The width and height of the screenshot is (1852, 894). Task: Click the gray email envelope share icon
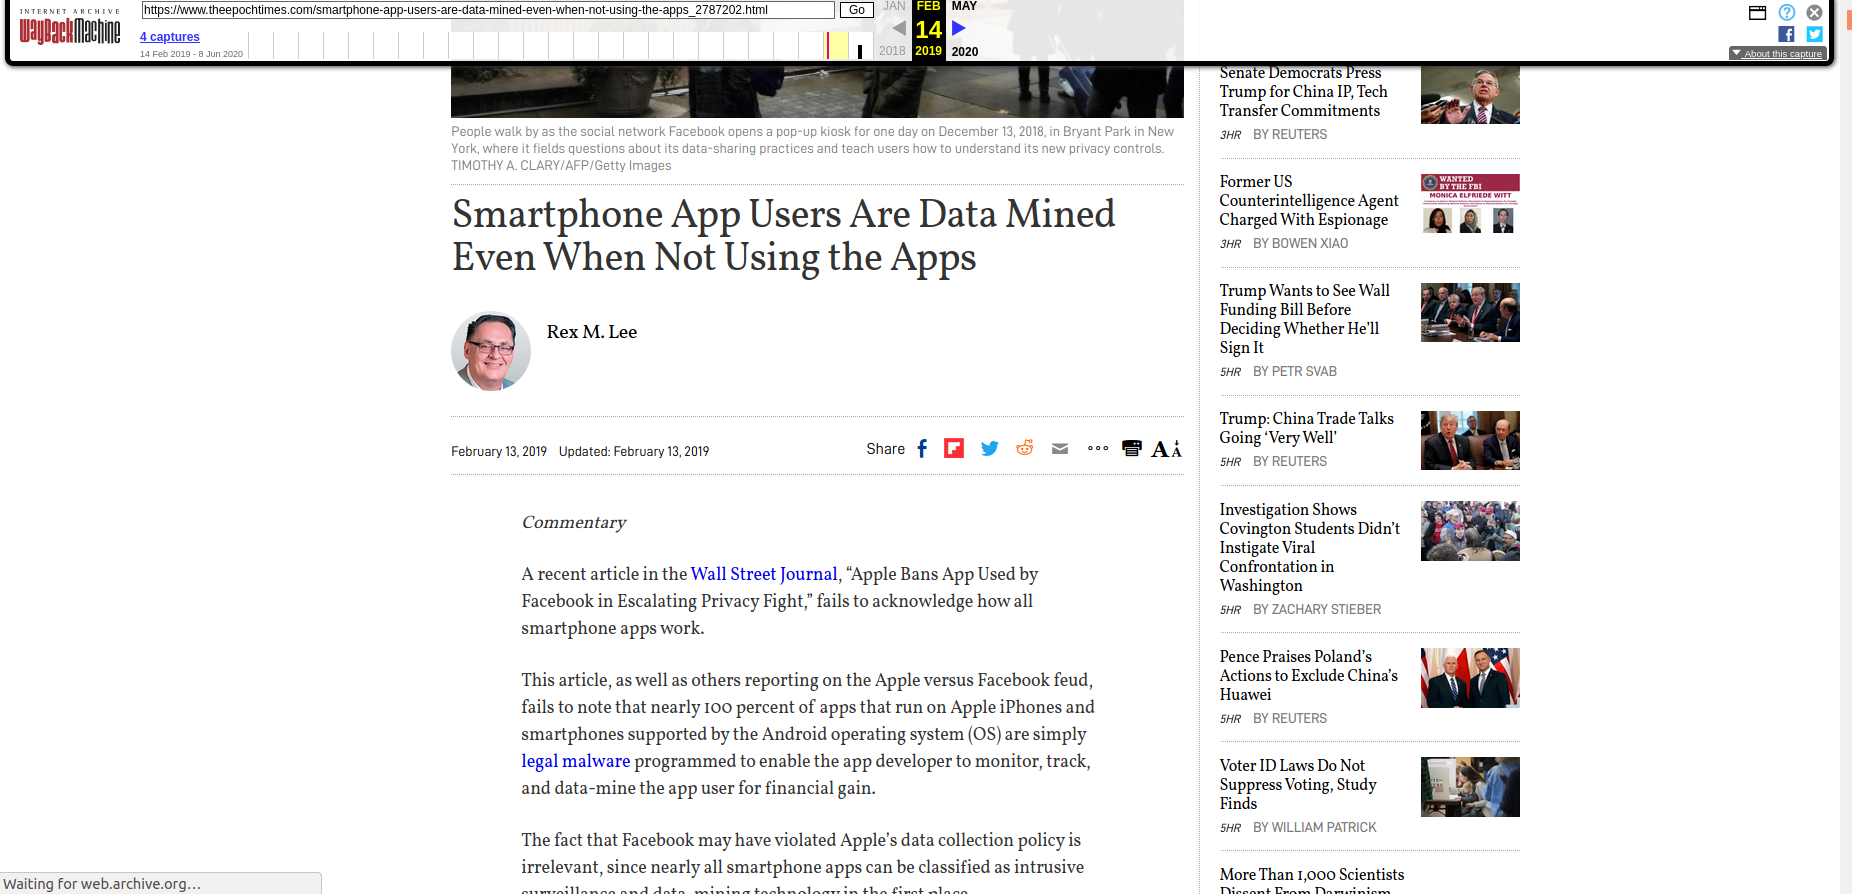point(1060,449)
